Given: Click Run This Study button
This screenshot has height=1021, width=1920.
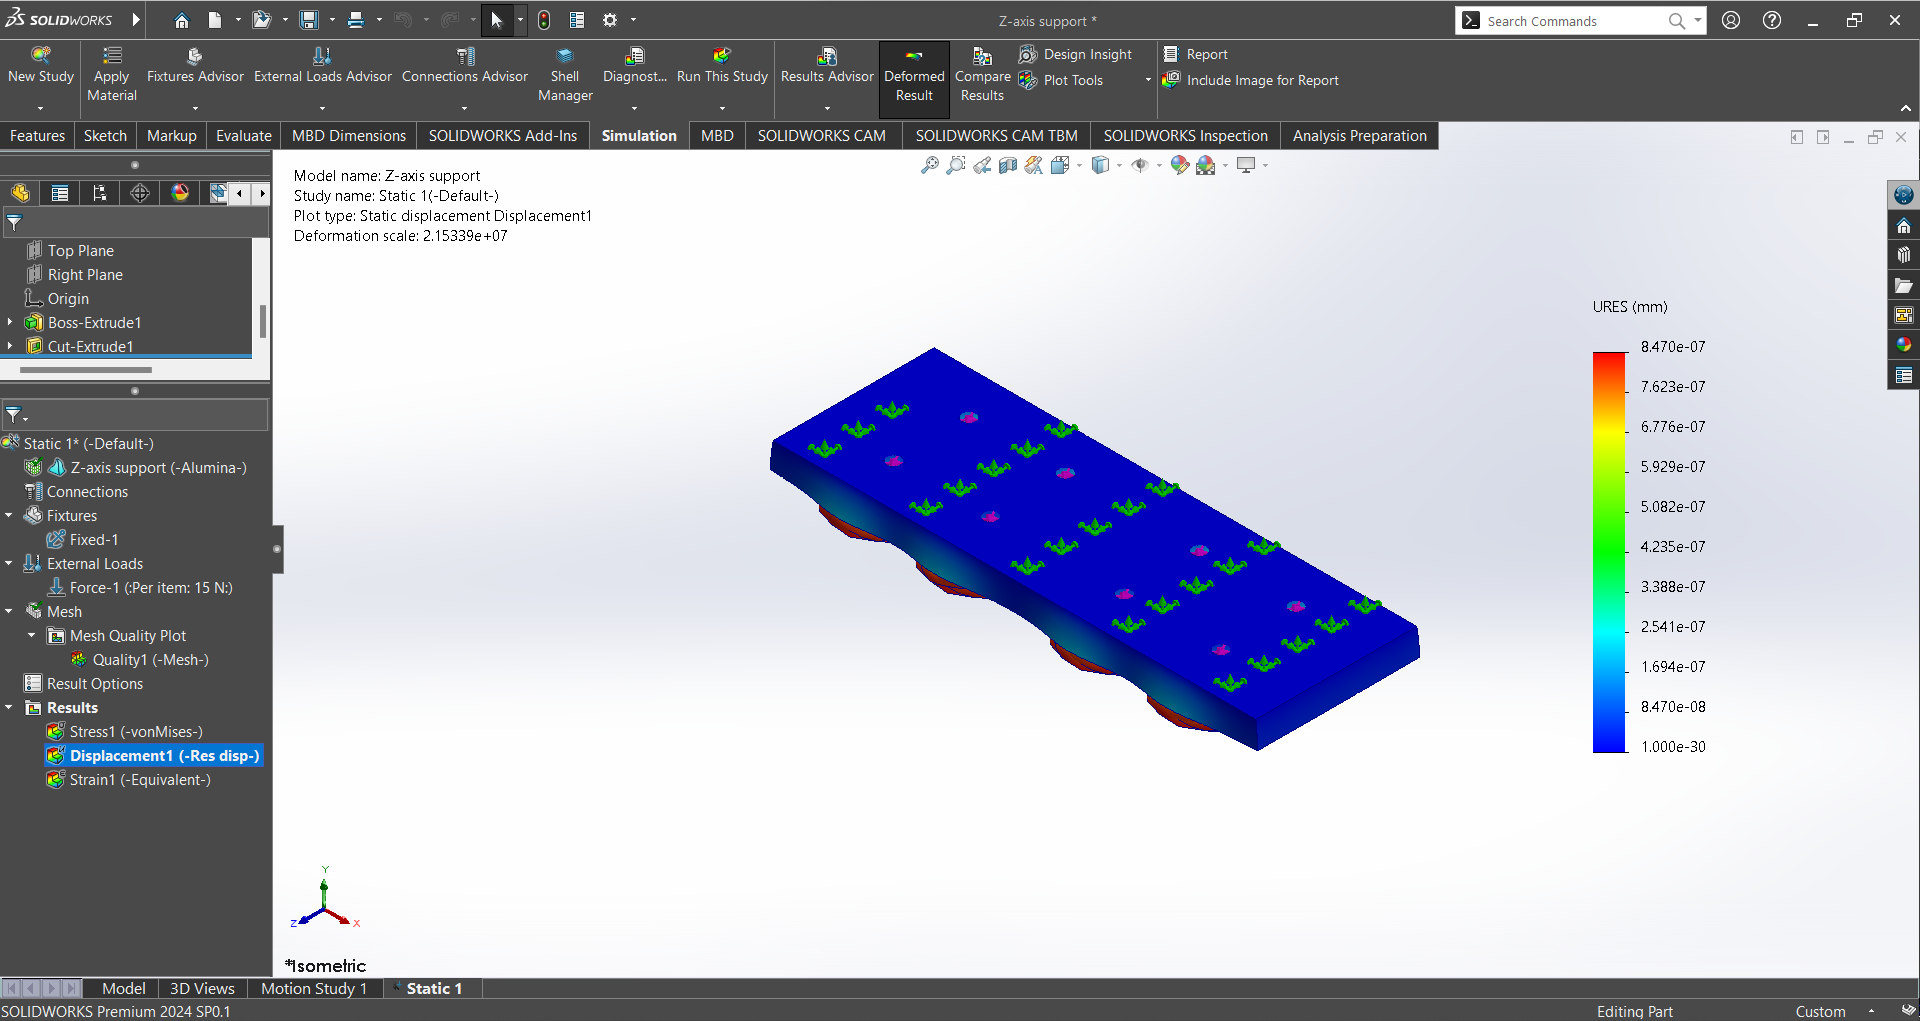Looking at the screenshot, I should click(x=722, y=78).
